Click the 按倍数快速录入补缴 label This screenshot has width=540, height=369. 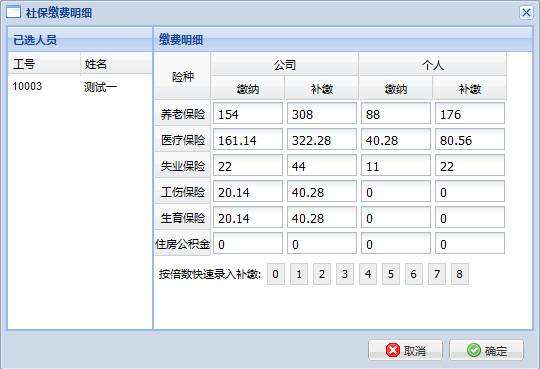pos(210,274)
